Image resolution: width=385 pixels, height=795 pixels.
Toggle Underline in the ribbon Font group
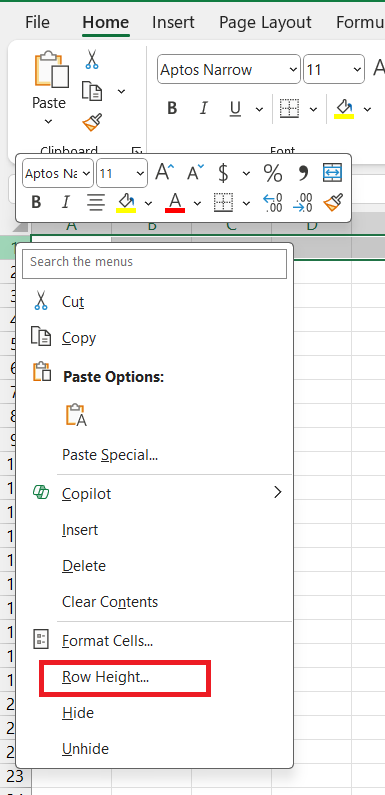click(x=235, y=109)
